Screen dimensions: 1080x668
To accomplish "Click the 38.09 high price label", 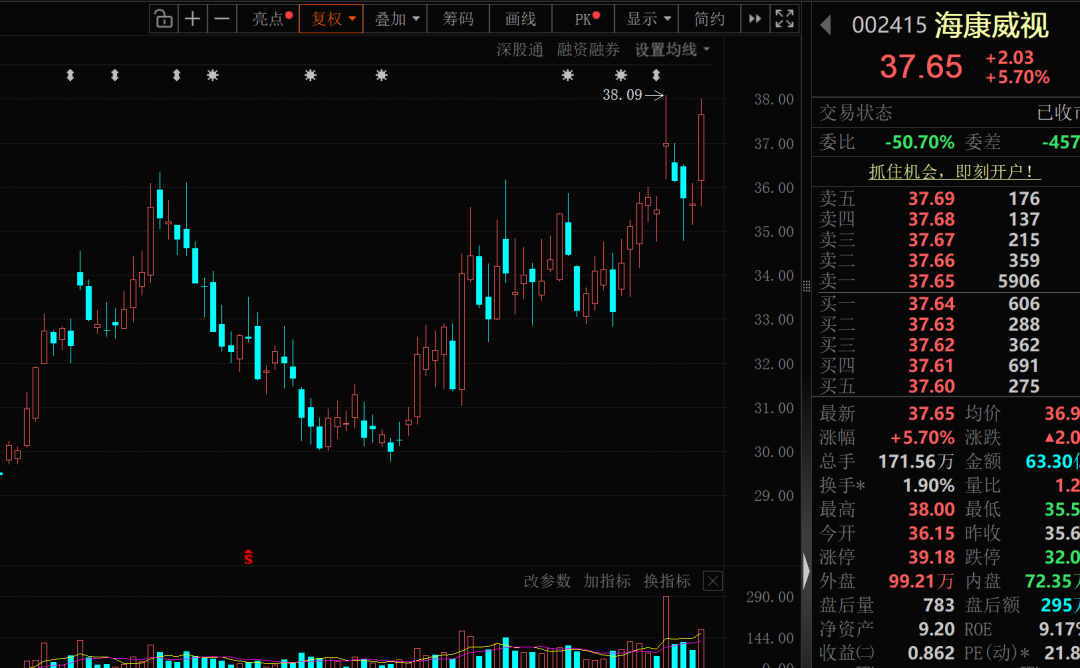I will click(x=622, y=95).
